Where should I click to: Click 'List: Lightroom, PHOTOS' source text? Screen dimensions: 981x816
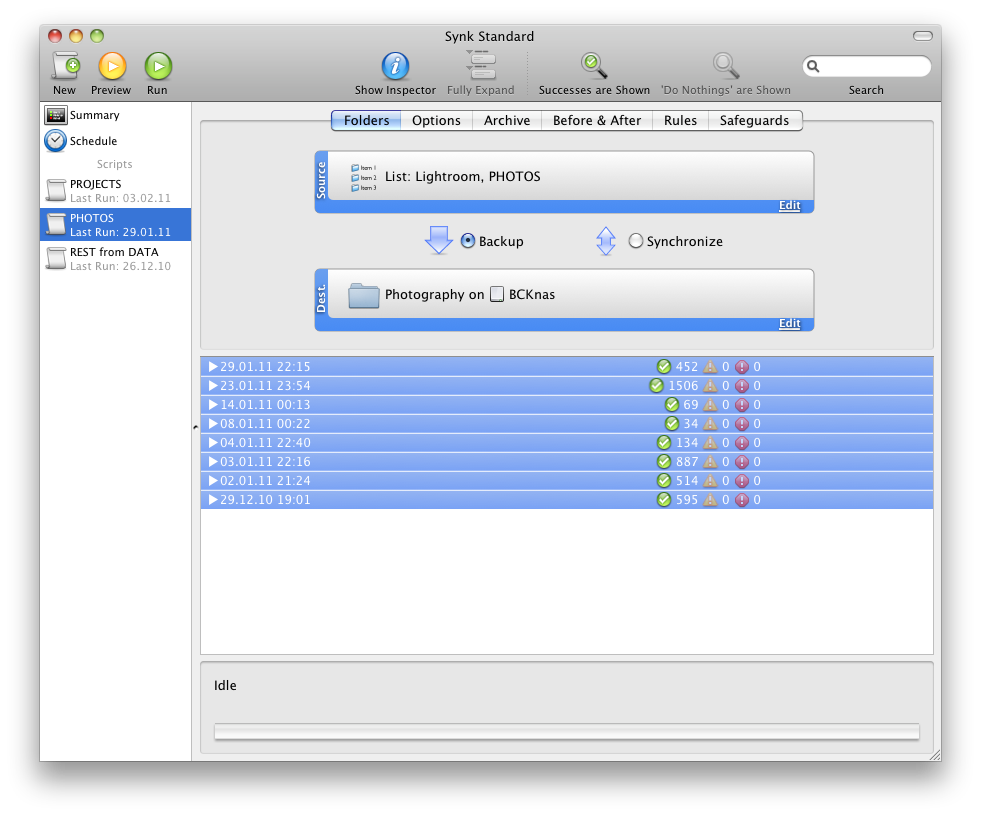[462, 176]
